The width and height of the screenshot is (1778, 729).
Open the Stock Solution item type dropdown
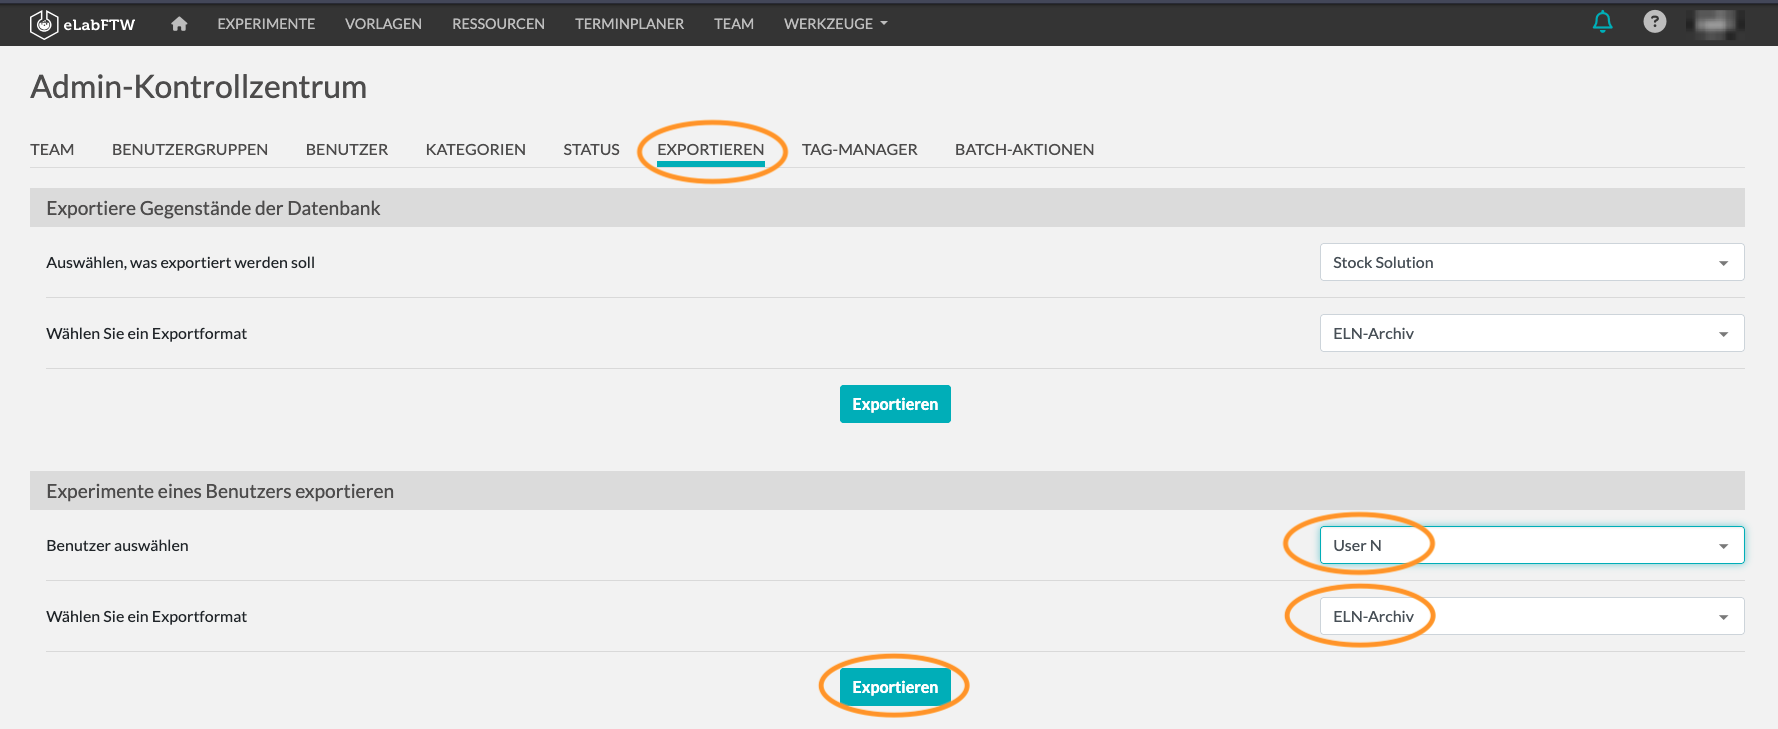click(1531, 263)
